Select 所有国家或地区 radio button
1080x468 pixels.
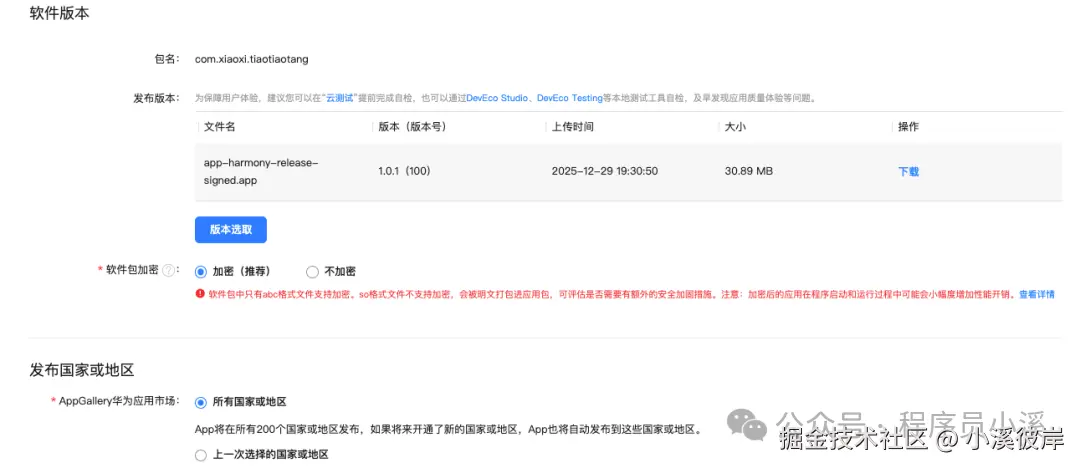201,401
